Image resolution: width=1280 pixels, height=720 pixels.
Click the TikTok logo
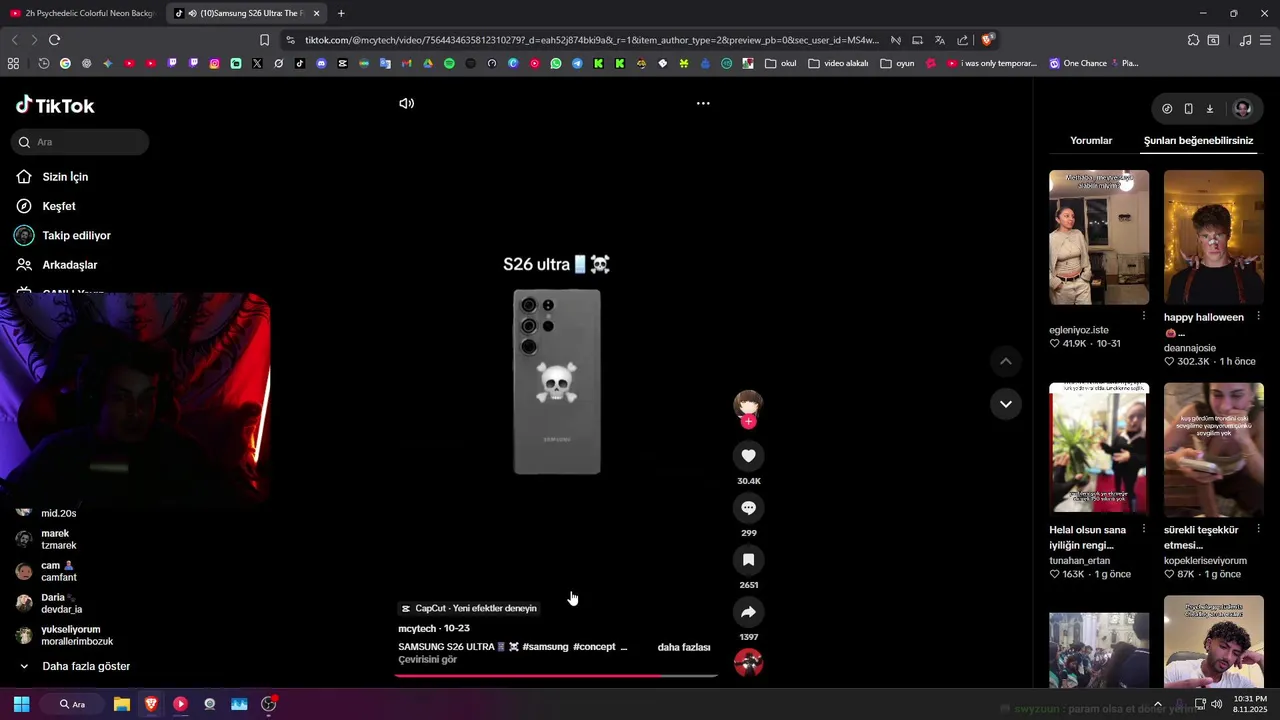[x=55, y=105]
